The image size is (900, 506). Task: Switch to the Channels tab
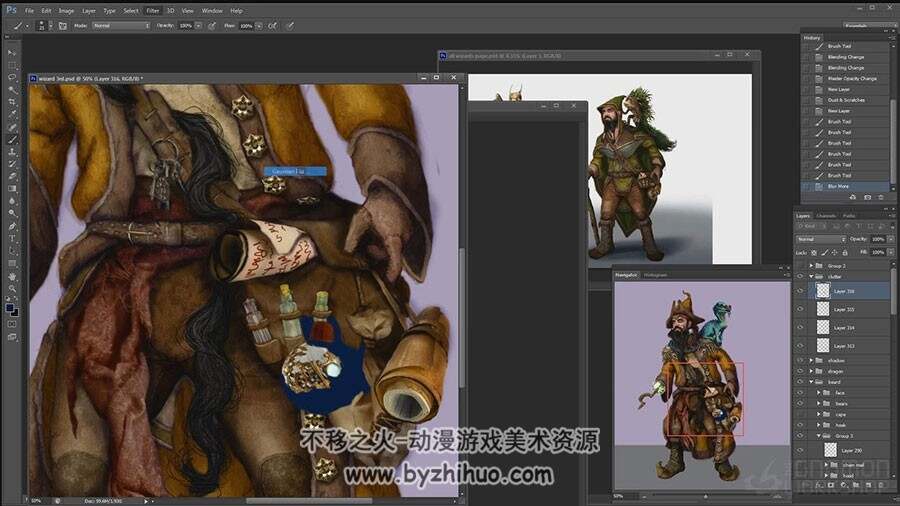[x=826, y=216]
